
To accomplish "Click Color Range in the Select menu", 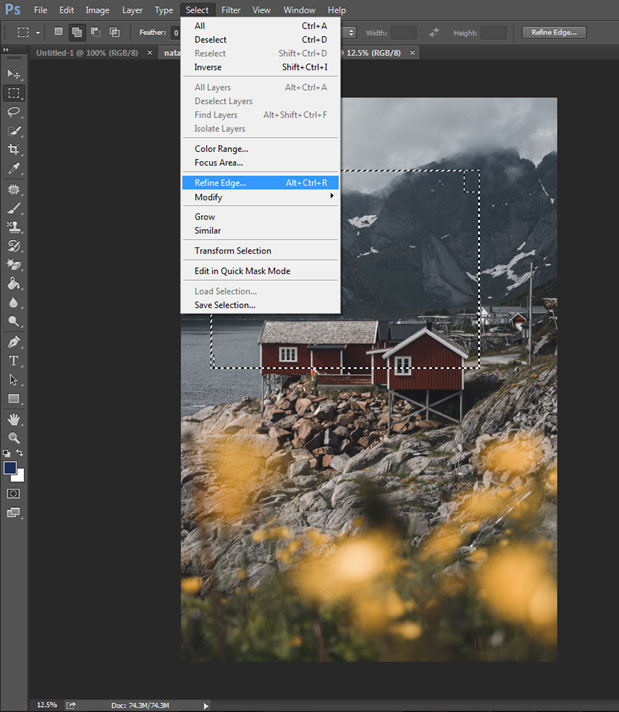I will (x=221, y=149).
